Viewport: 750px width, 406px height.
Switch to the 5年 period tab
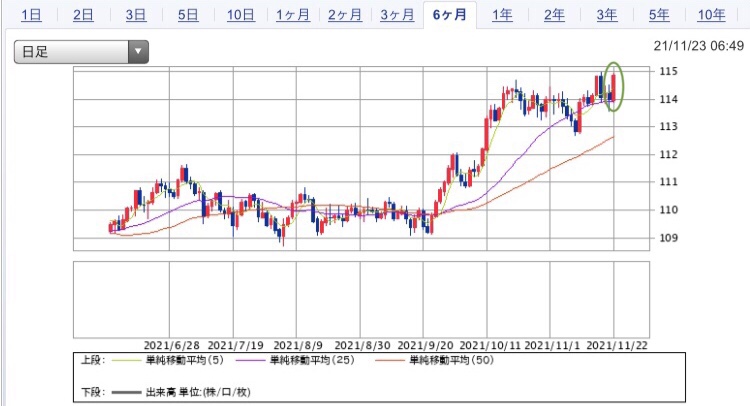click(659, 15)
